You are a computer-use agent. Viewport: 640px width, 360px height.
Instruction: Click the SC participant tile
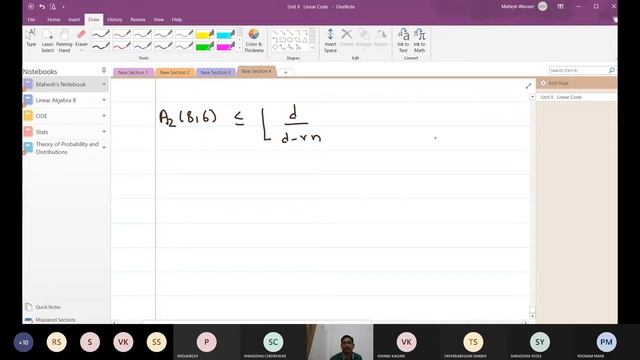(273, 342)
